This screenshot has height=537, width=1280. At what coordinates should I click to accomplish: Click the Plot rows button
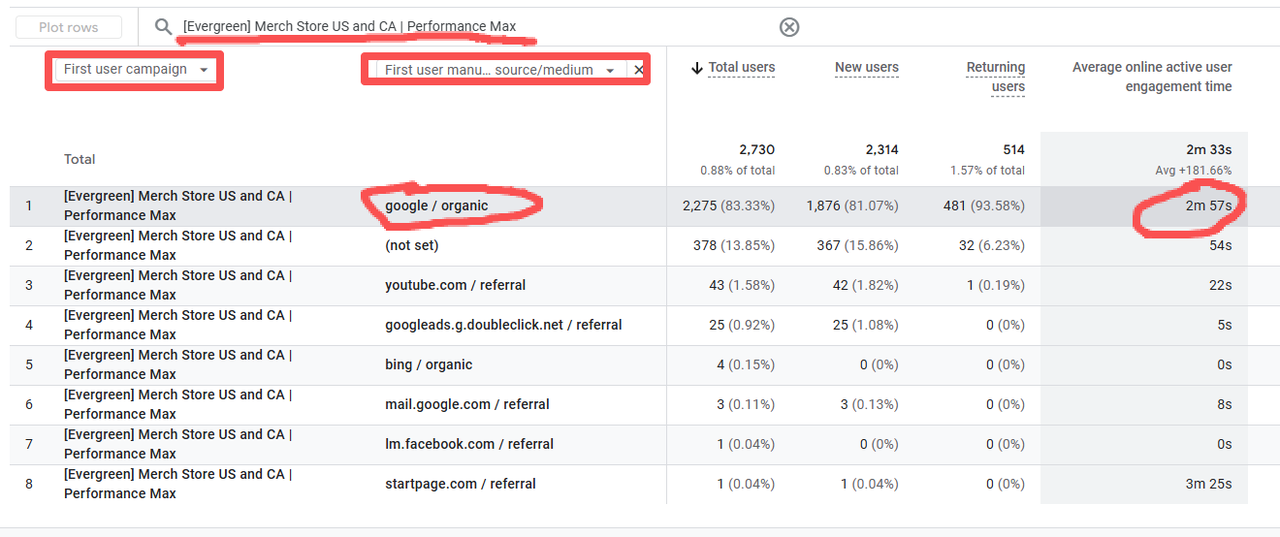tap(69, 27)
